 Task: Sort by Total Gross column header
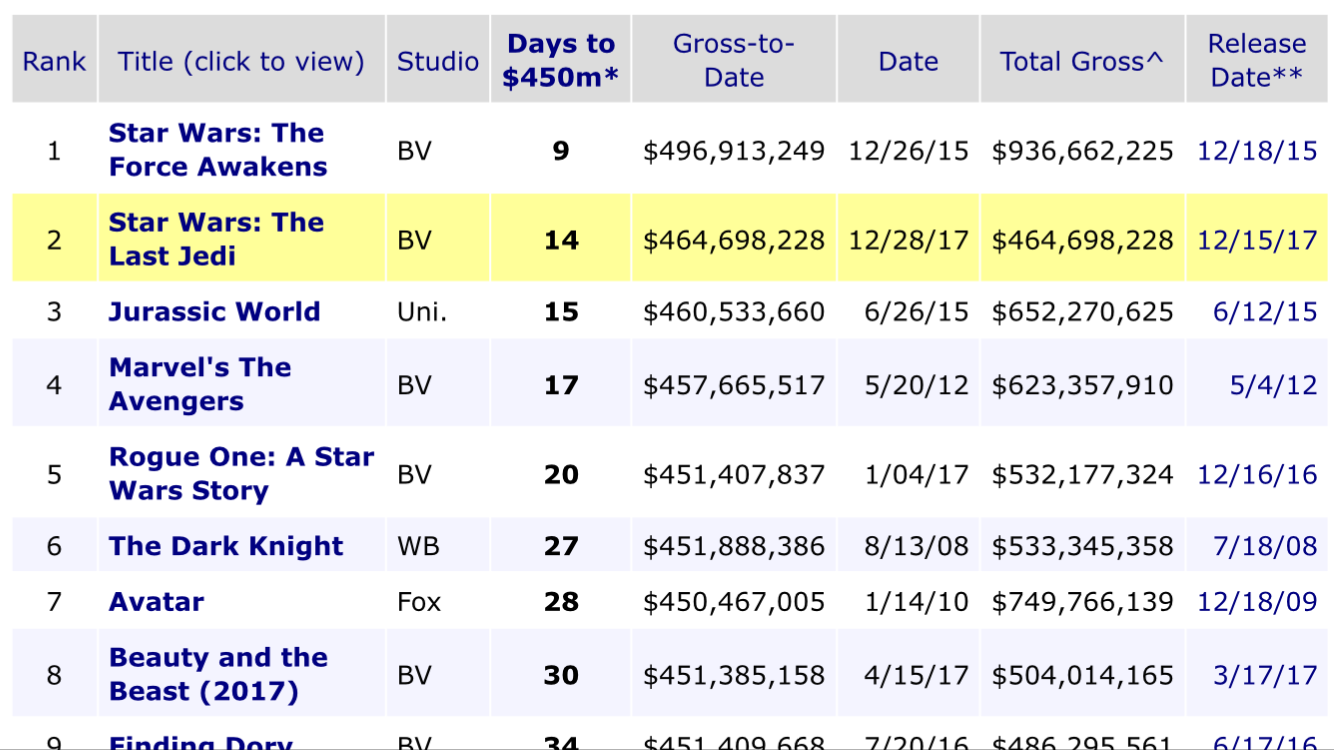[1082, 61]
